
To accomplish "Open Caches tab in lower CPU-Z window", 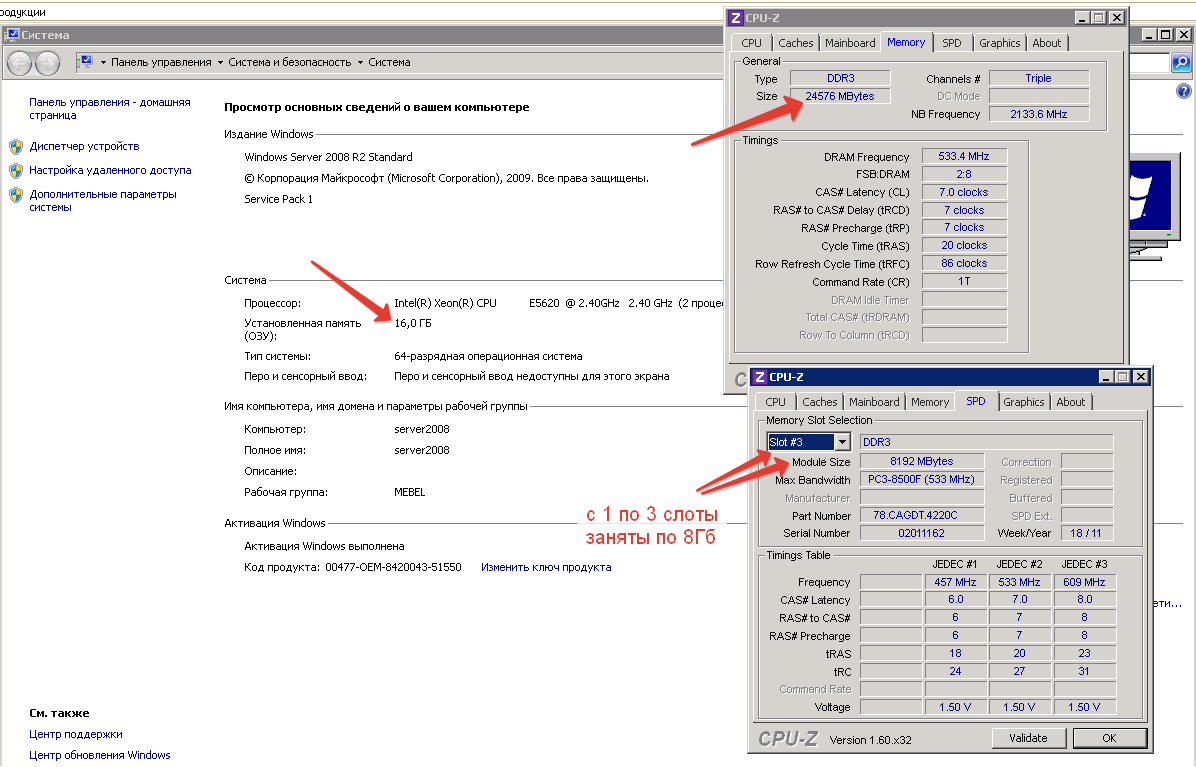I will (819, 403).
